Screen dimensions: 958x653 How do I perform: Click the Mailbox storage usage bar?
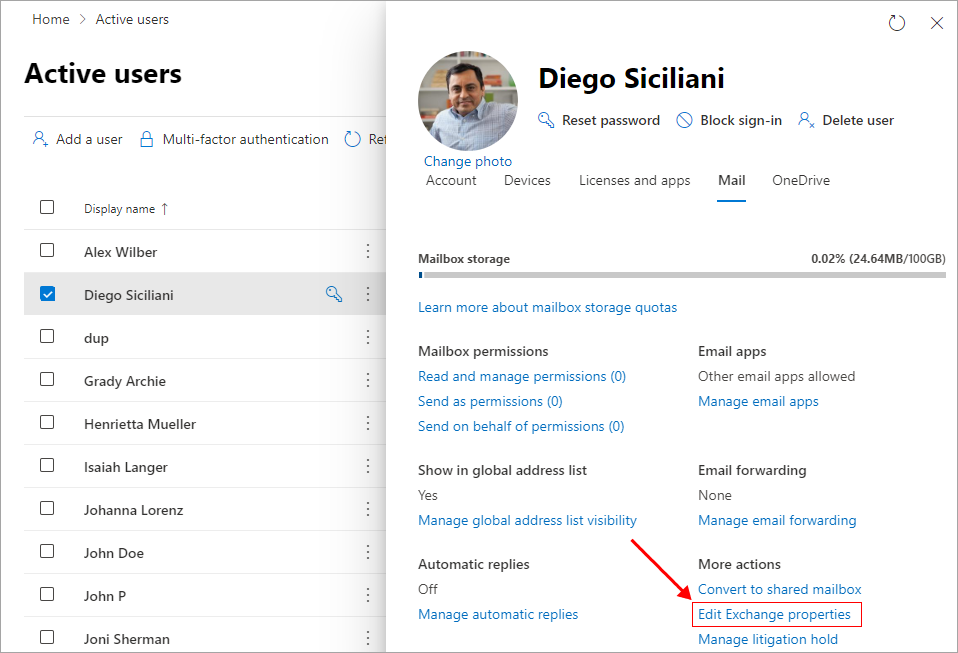[681, 273]
